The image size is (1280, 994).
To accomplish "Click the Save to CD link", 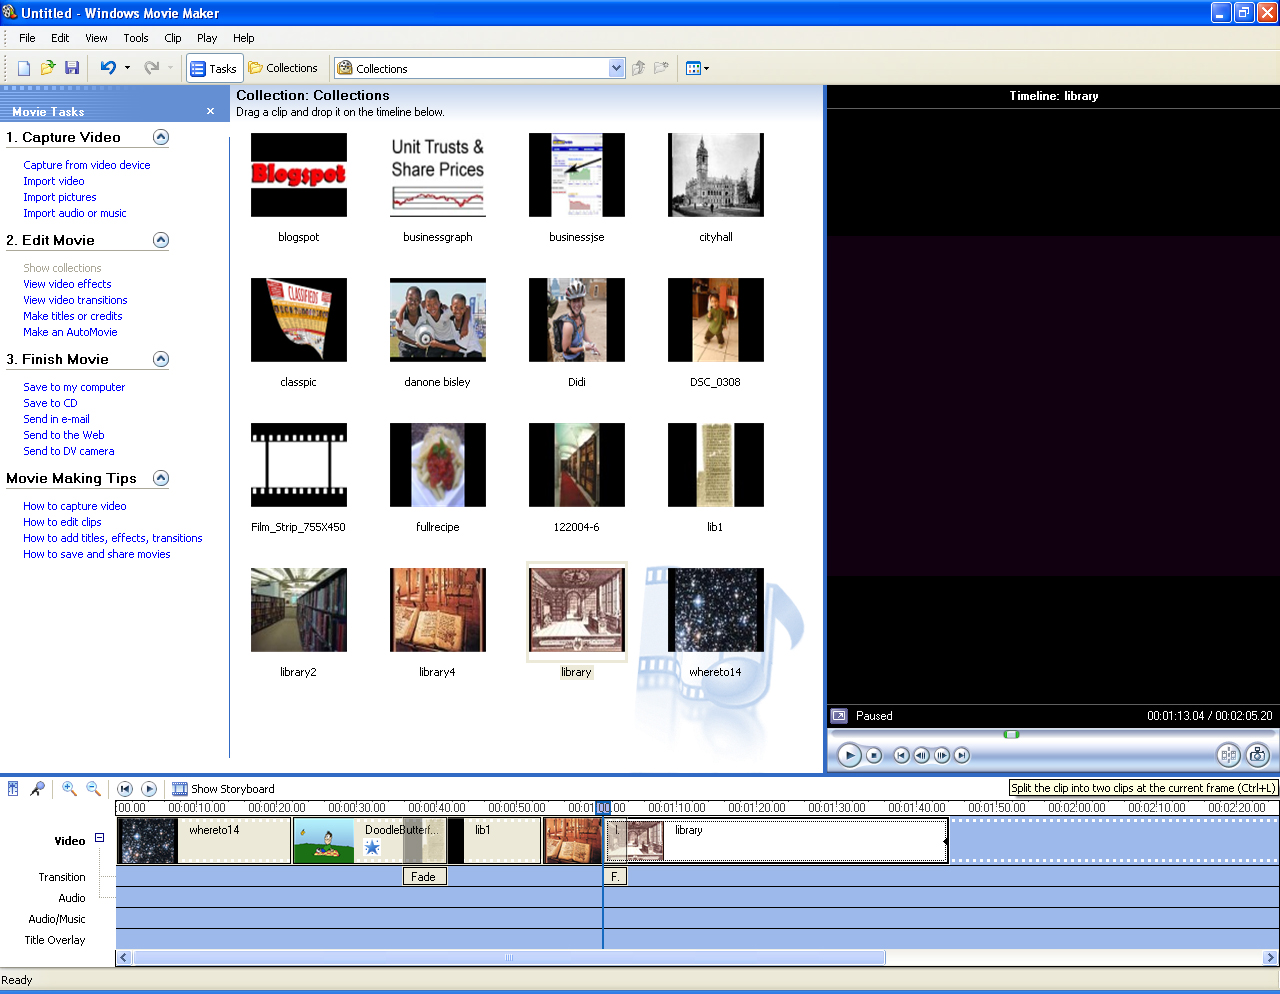I will (50, 403).
